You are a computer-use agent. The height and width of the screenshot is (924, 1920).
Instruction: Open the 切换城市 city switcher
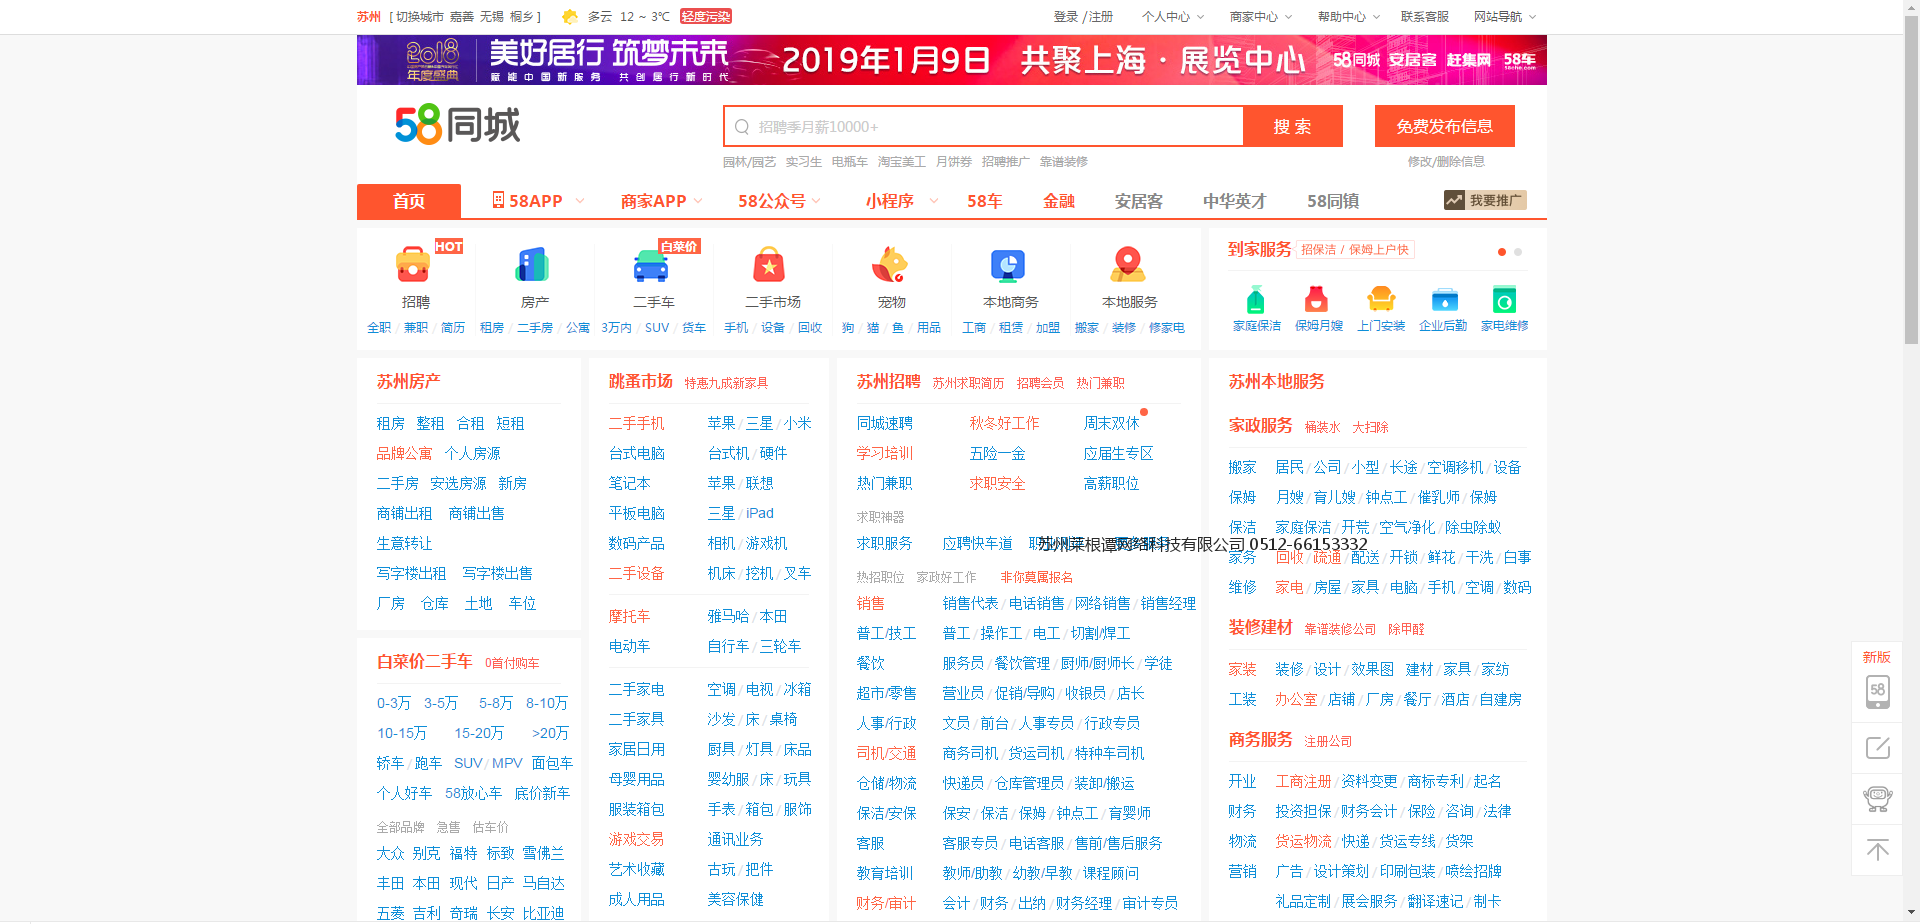(x=419, y=17)
